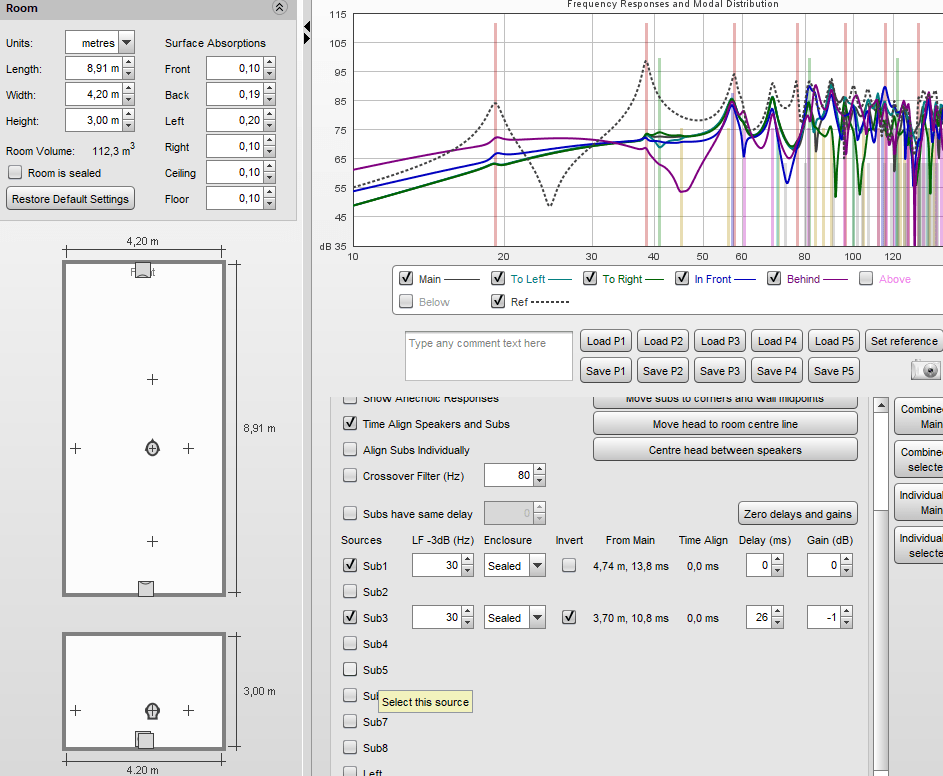The image size is (943, 776).
Task: Click Load P5 button
Action: coord(834,341)
